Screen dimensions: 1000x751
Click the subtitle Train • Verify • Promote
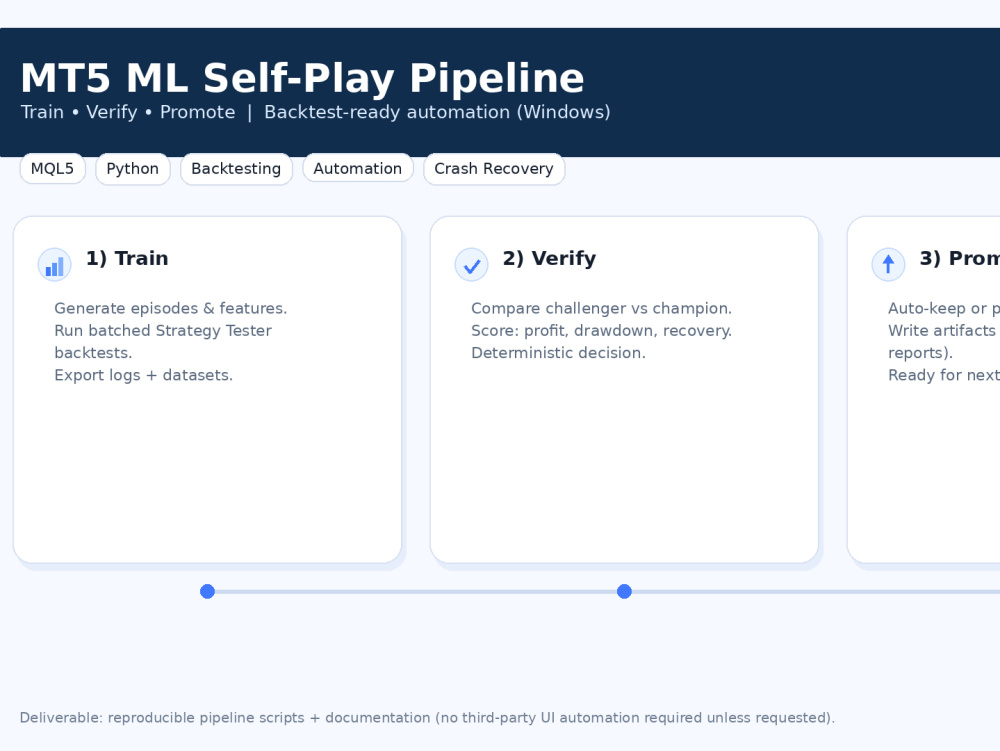[128, 112]
